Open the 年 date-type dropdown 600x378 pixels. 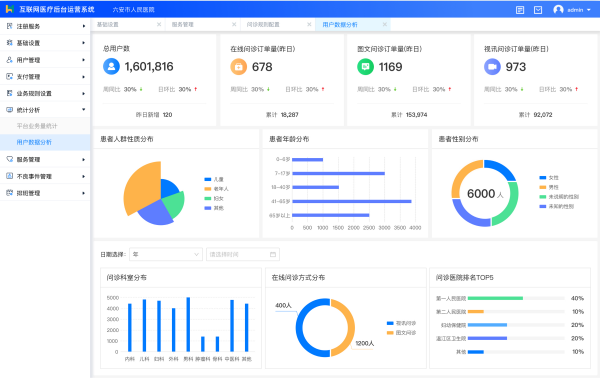coord(166,254)
